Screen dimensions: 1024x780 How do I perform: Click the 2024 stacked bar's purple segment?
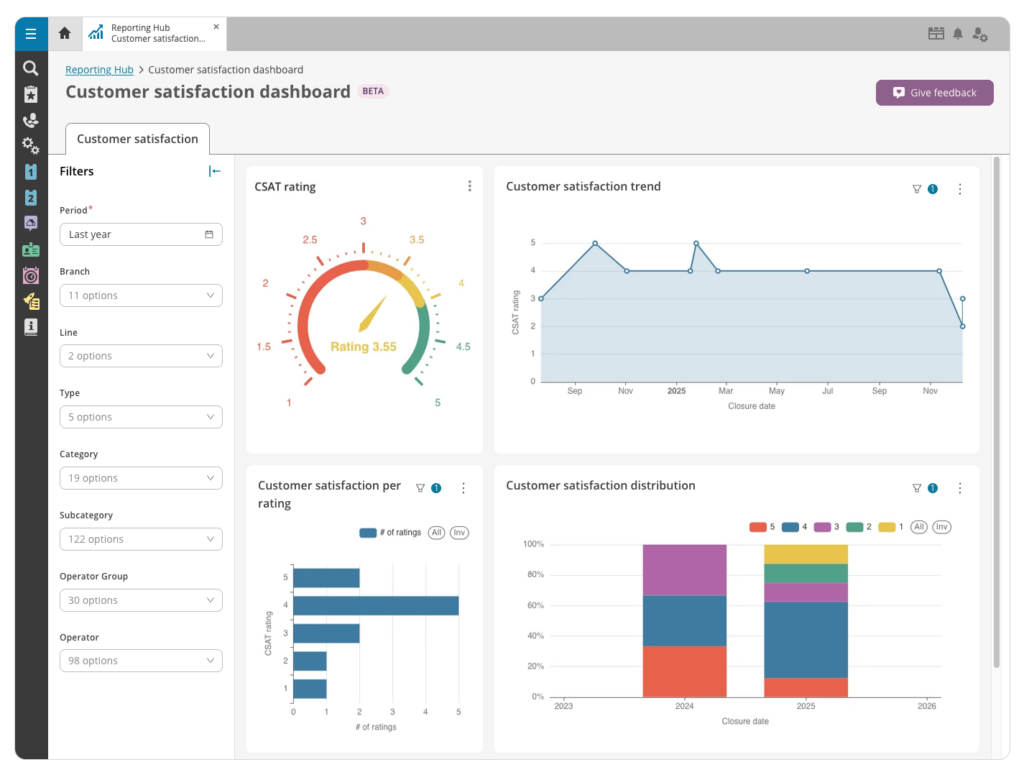[684, 570]
